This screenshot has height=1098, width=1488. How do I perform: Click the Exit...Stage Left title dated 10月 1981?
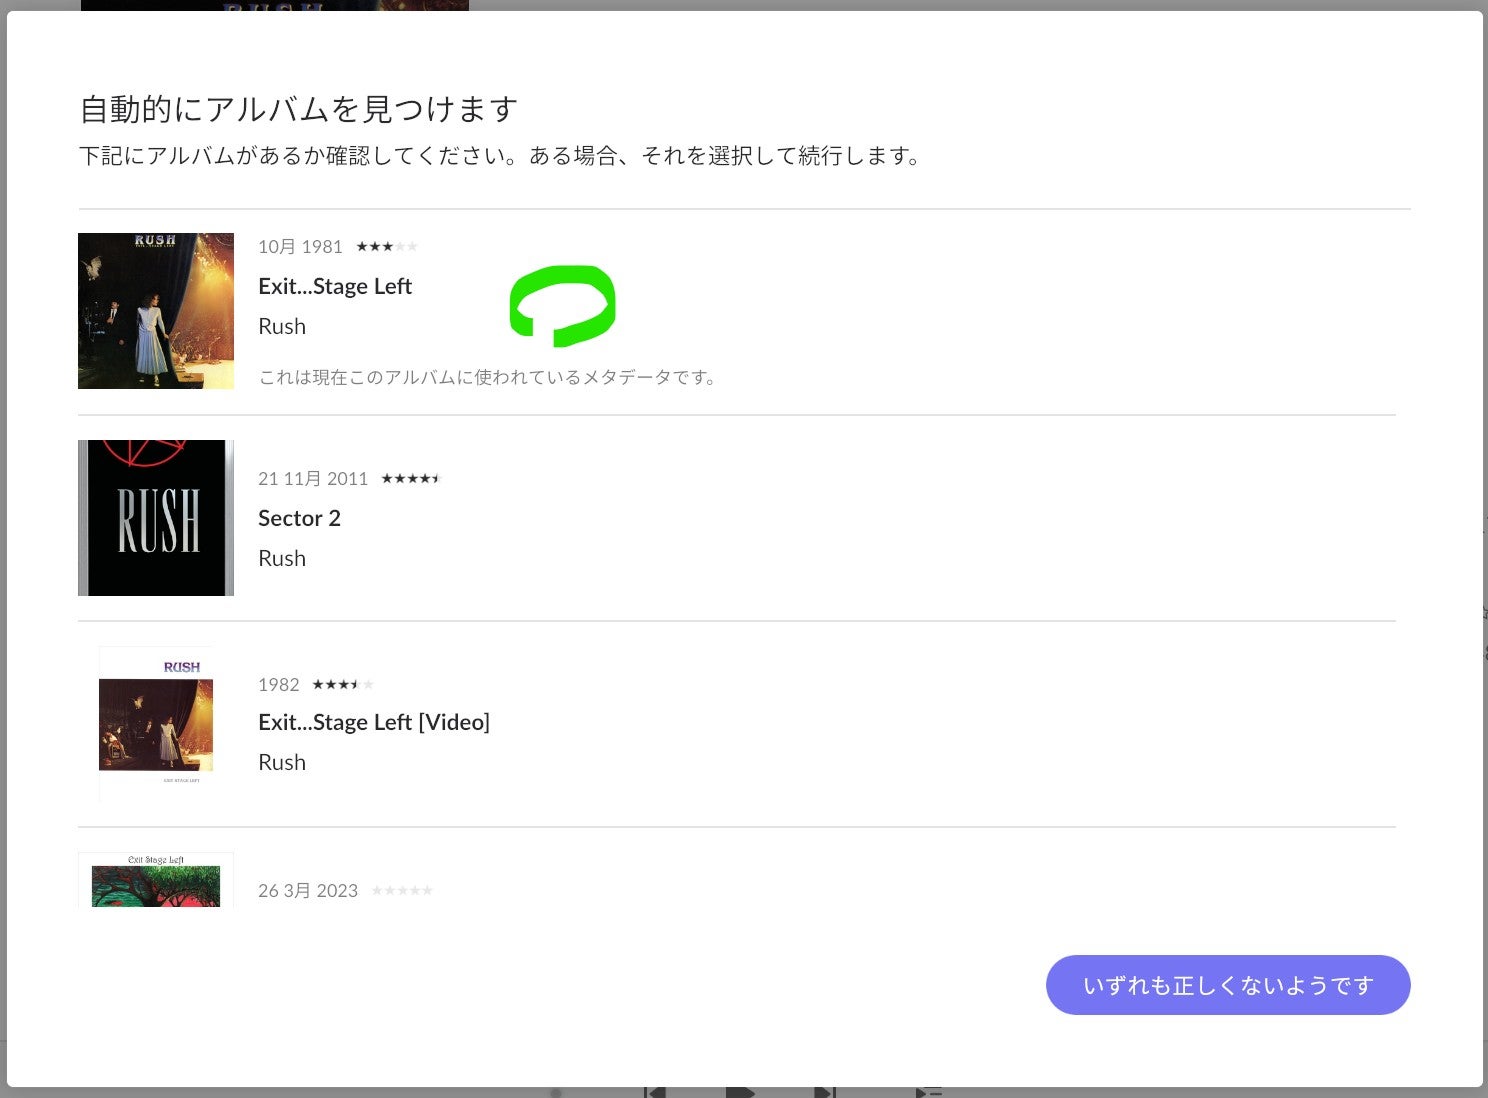(335, 286)
